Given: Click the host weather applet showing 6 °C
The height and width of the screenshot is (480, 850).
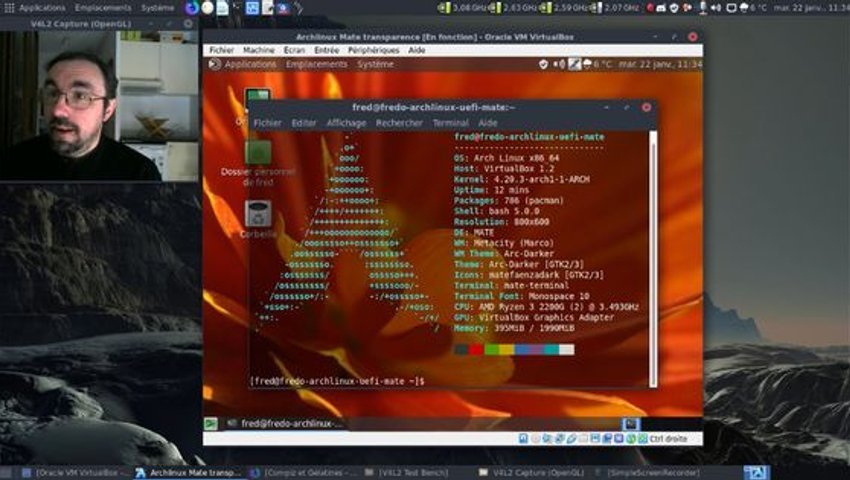Looking at the screenshot, I should click(753, 8).
